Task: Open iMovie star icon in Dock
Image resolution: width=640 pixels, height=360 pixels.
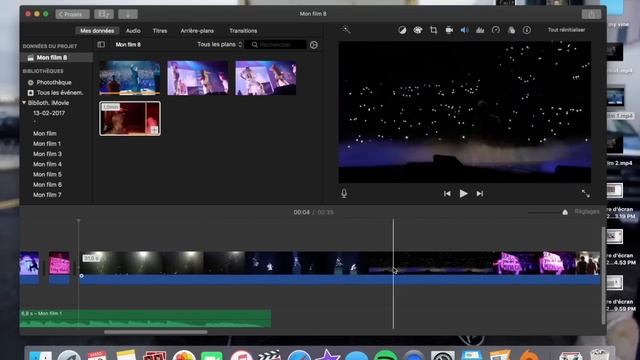Action: point(327,355)
